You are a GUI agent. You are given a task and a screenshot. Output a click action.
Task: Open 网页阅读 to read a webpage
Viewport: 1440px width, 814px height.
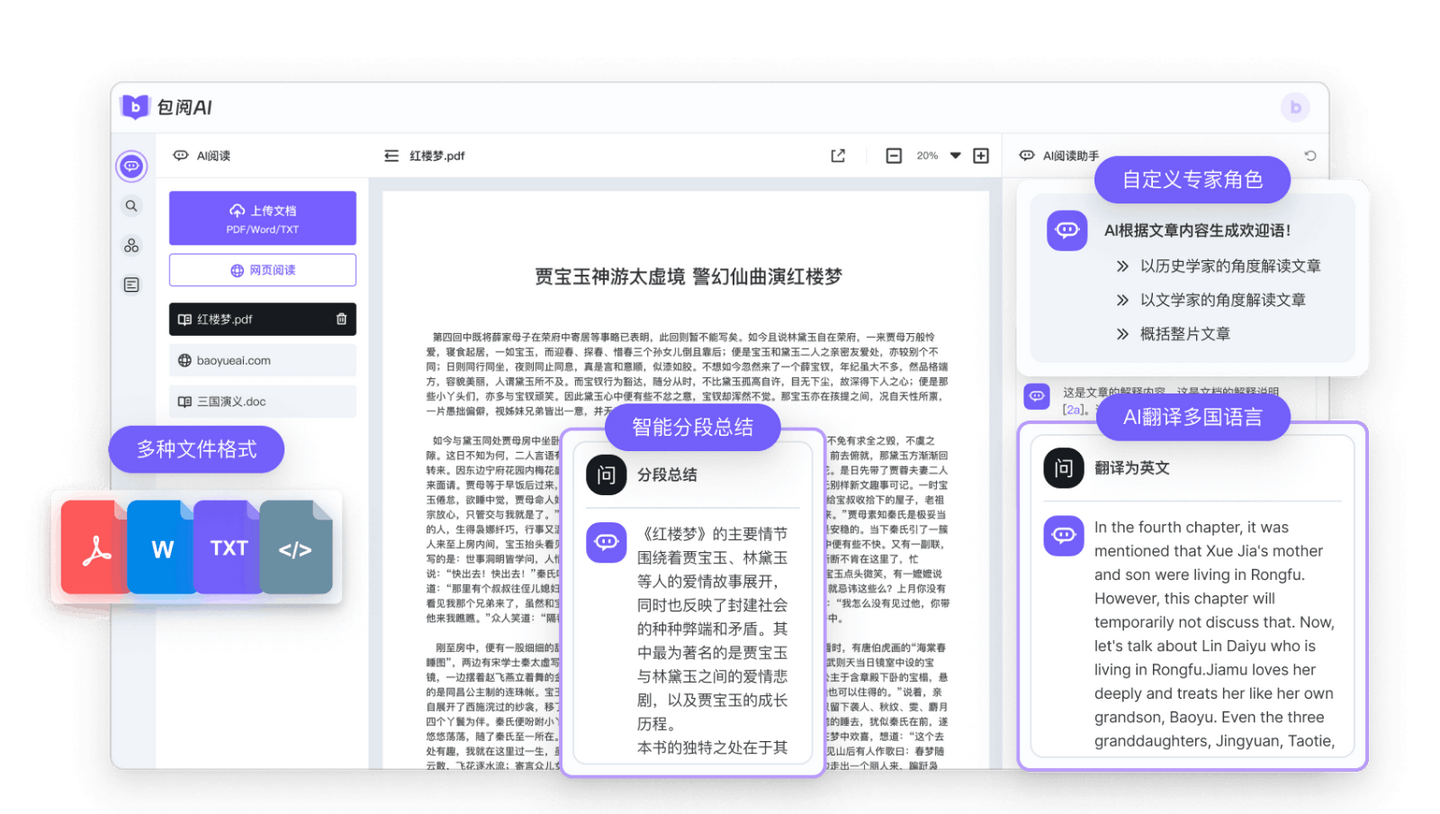262,270
